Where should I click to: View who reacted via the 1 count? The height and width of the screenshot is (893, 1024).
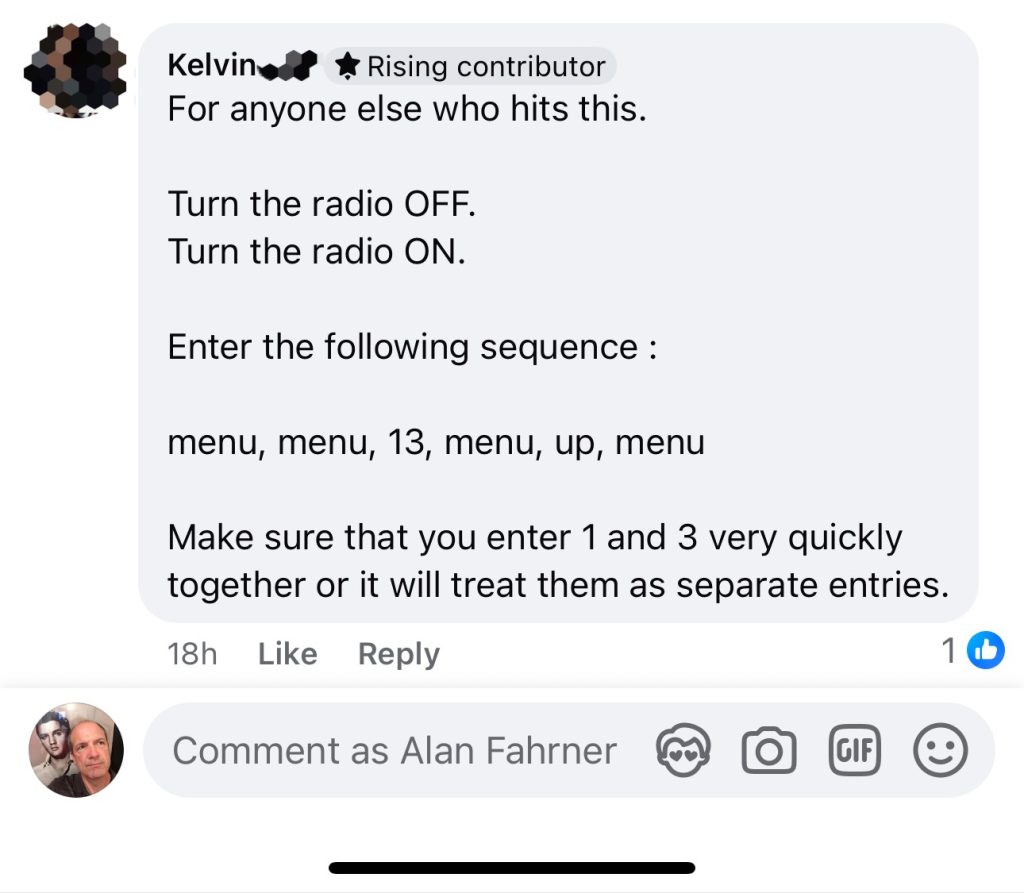(949, 652)
